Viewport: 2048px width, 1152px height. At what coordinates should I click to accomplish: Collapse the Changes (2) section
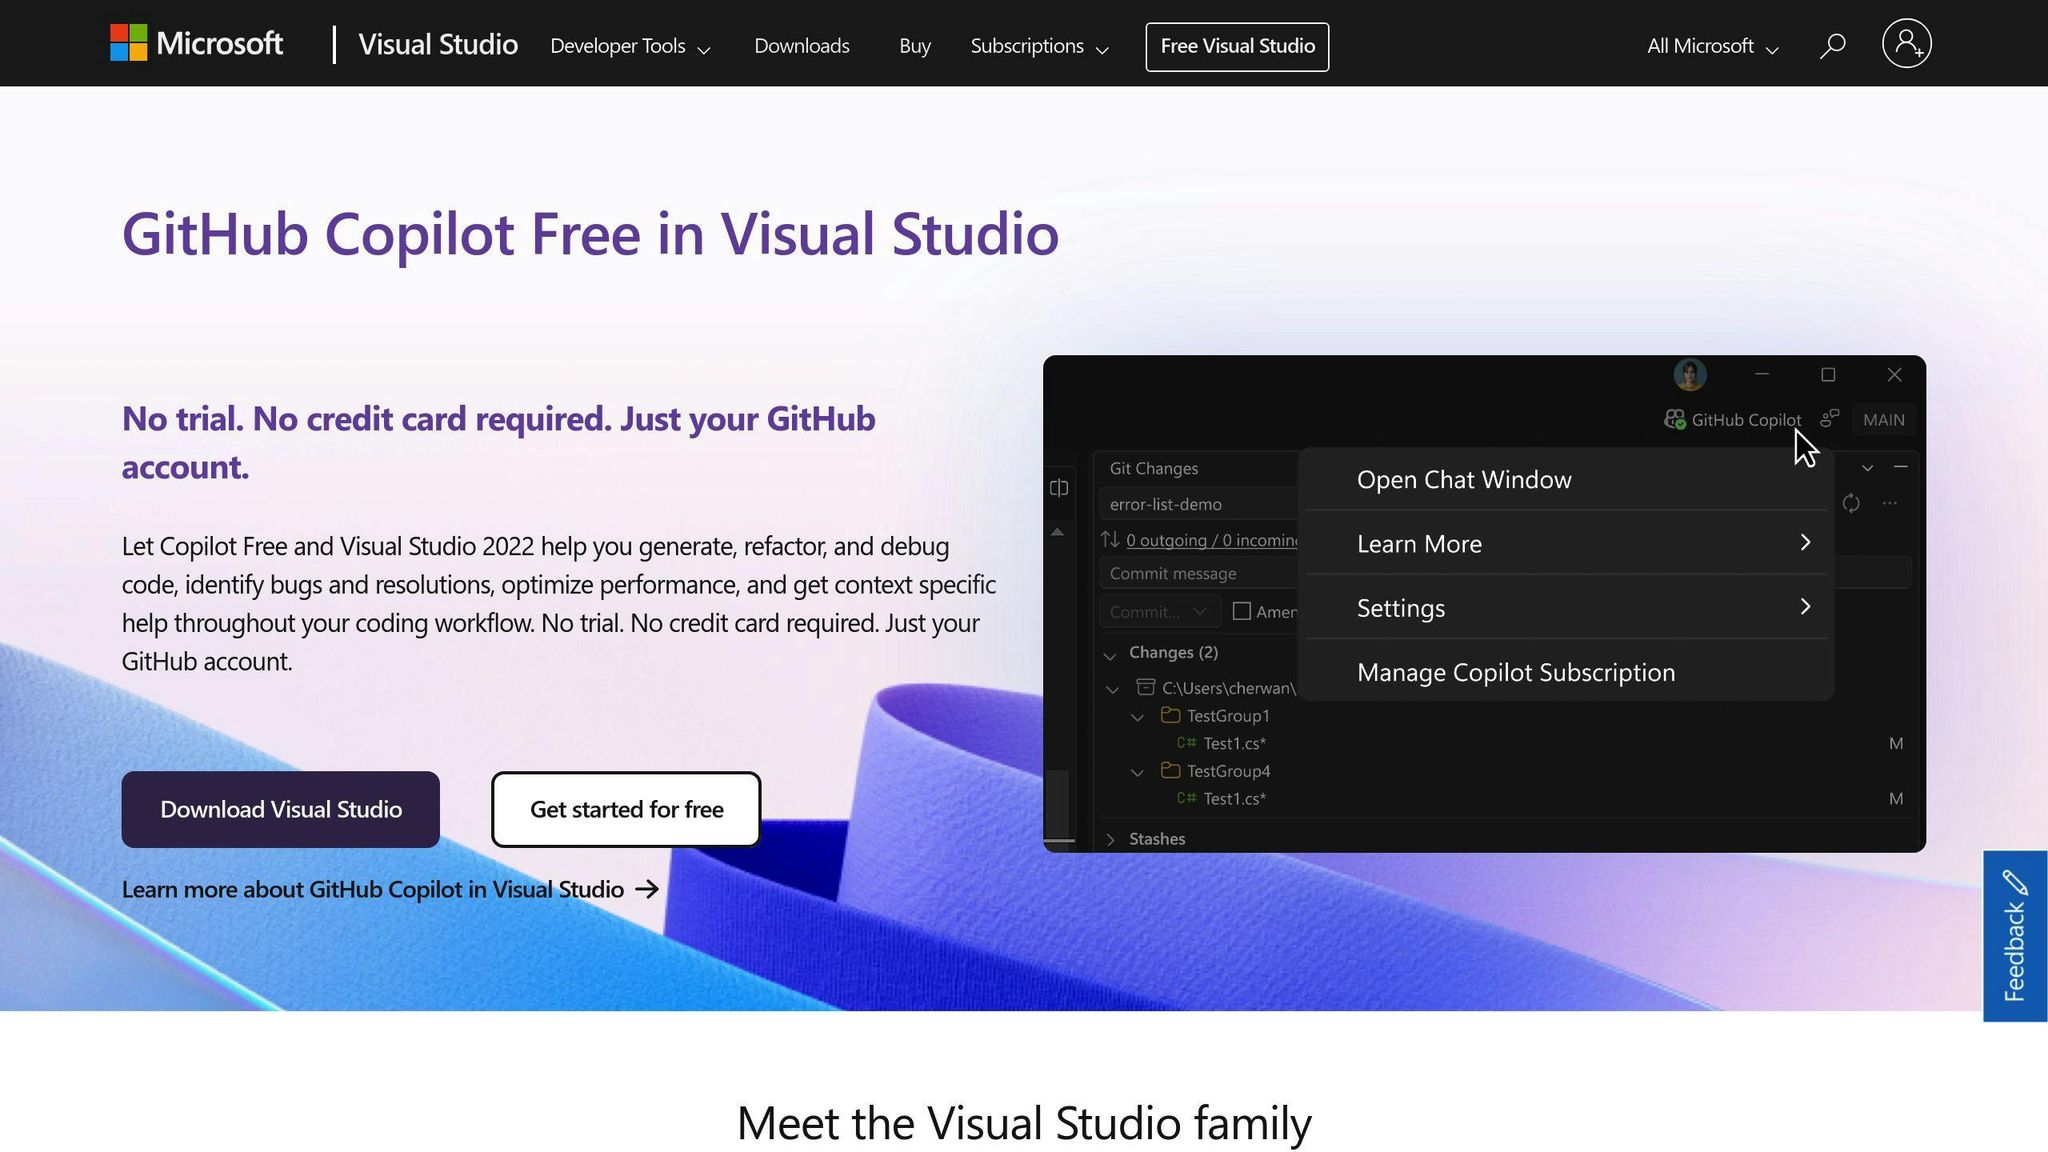pos(1110,654)
